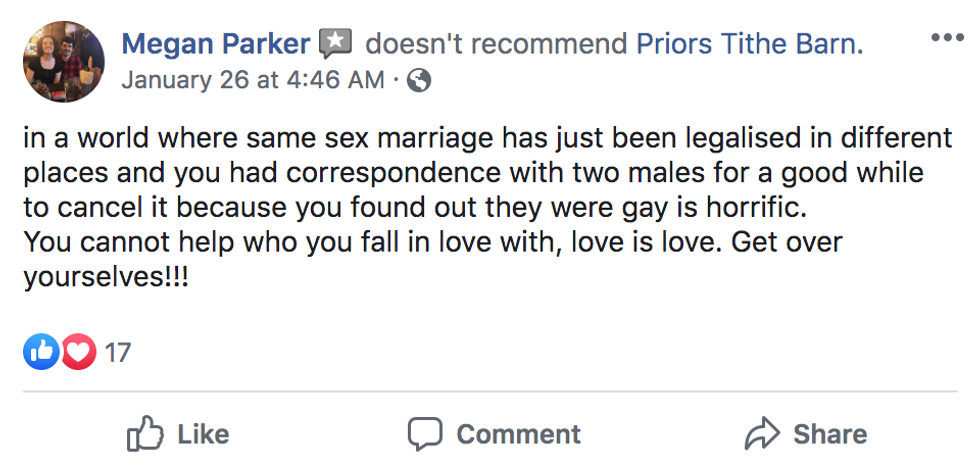Image resolution: width=980 pixels, height=472 pixels.
Task: Open Megan Parker's profile picture
Action: coord(63,59)
